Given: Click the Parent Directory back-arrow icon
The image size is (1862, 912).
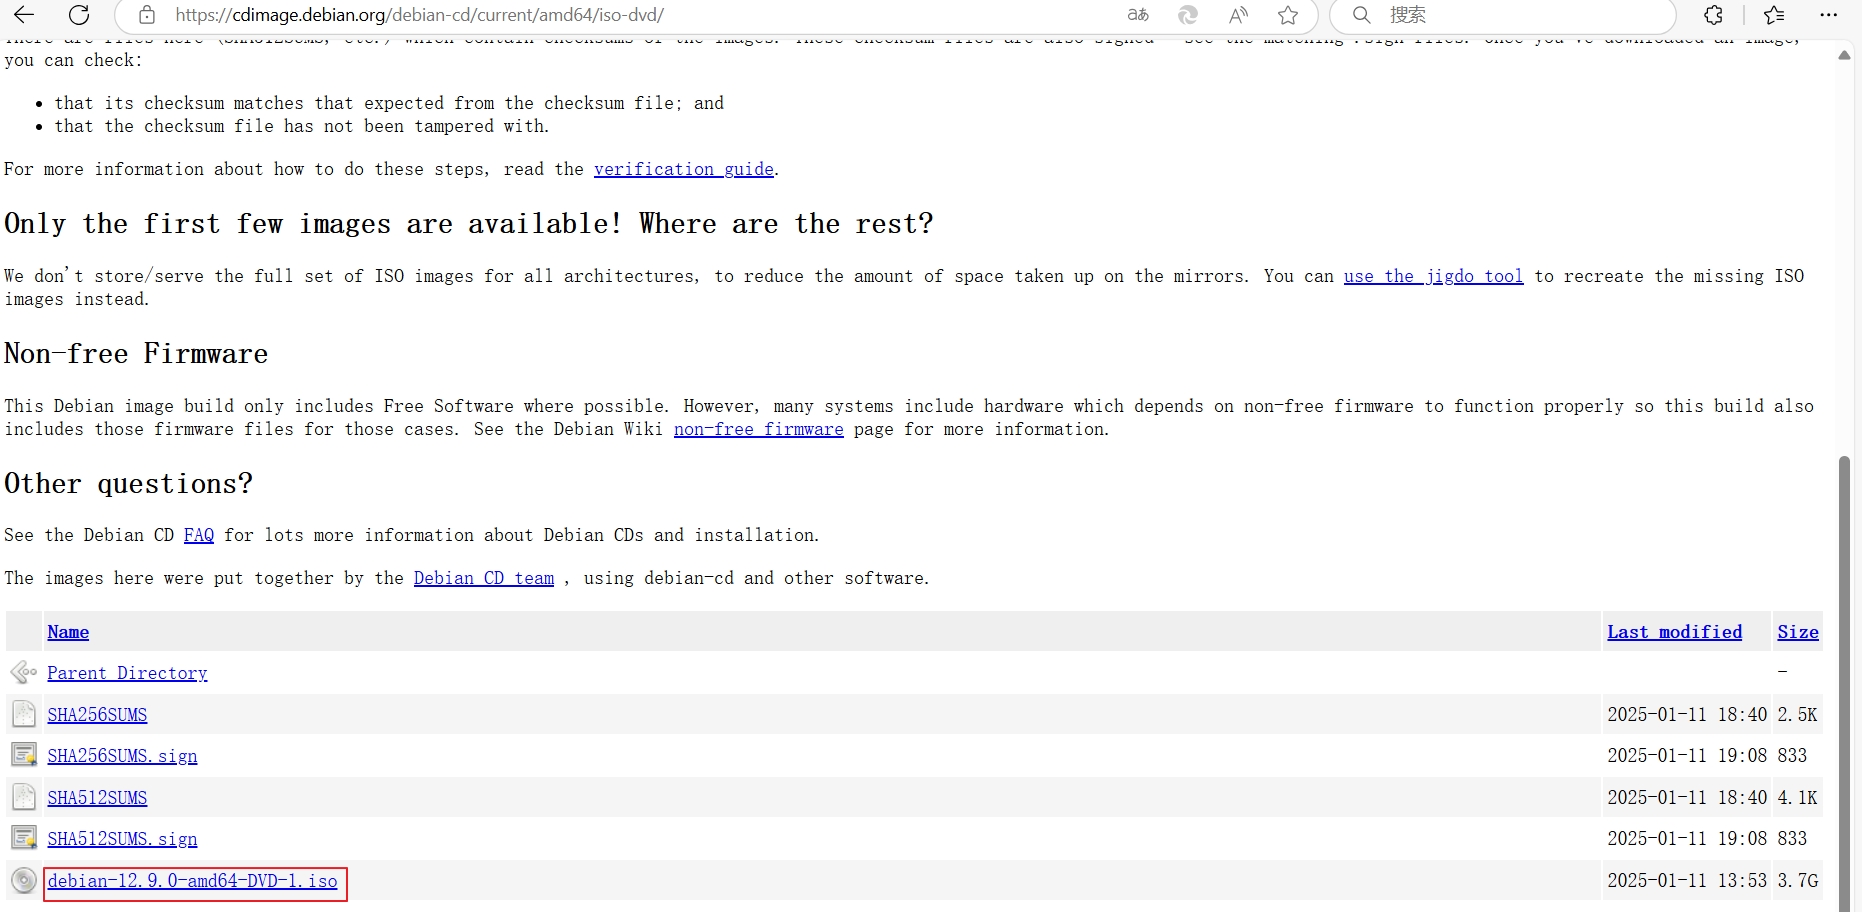Looking at the screenshot, I should point(23,672).
